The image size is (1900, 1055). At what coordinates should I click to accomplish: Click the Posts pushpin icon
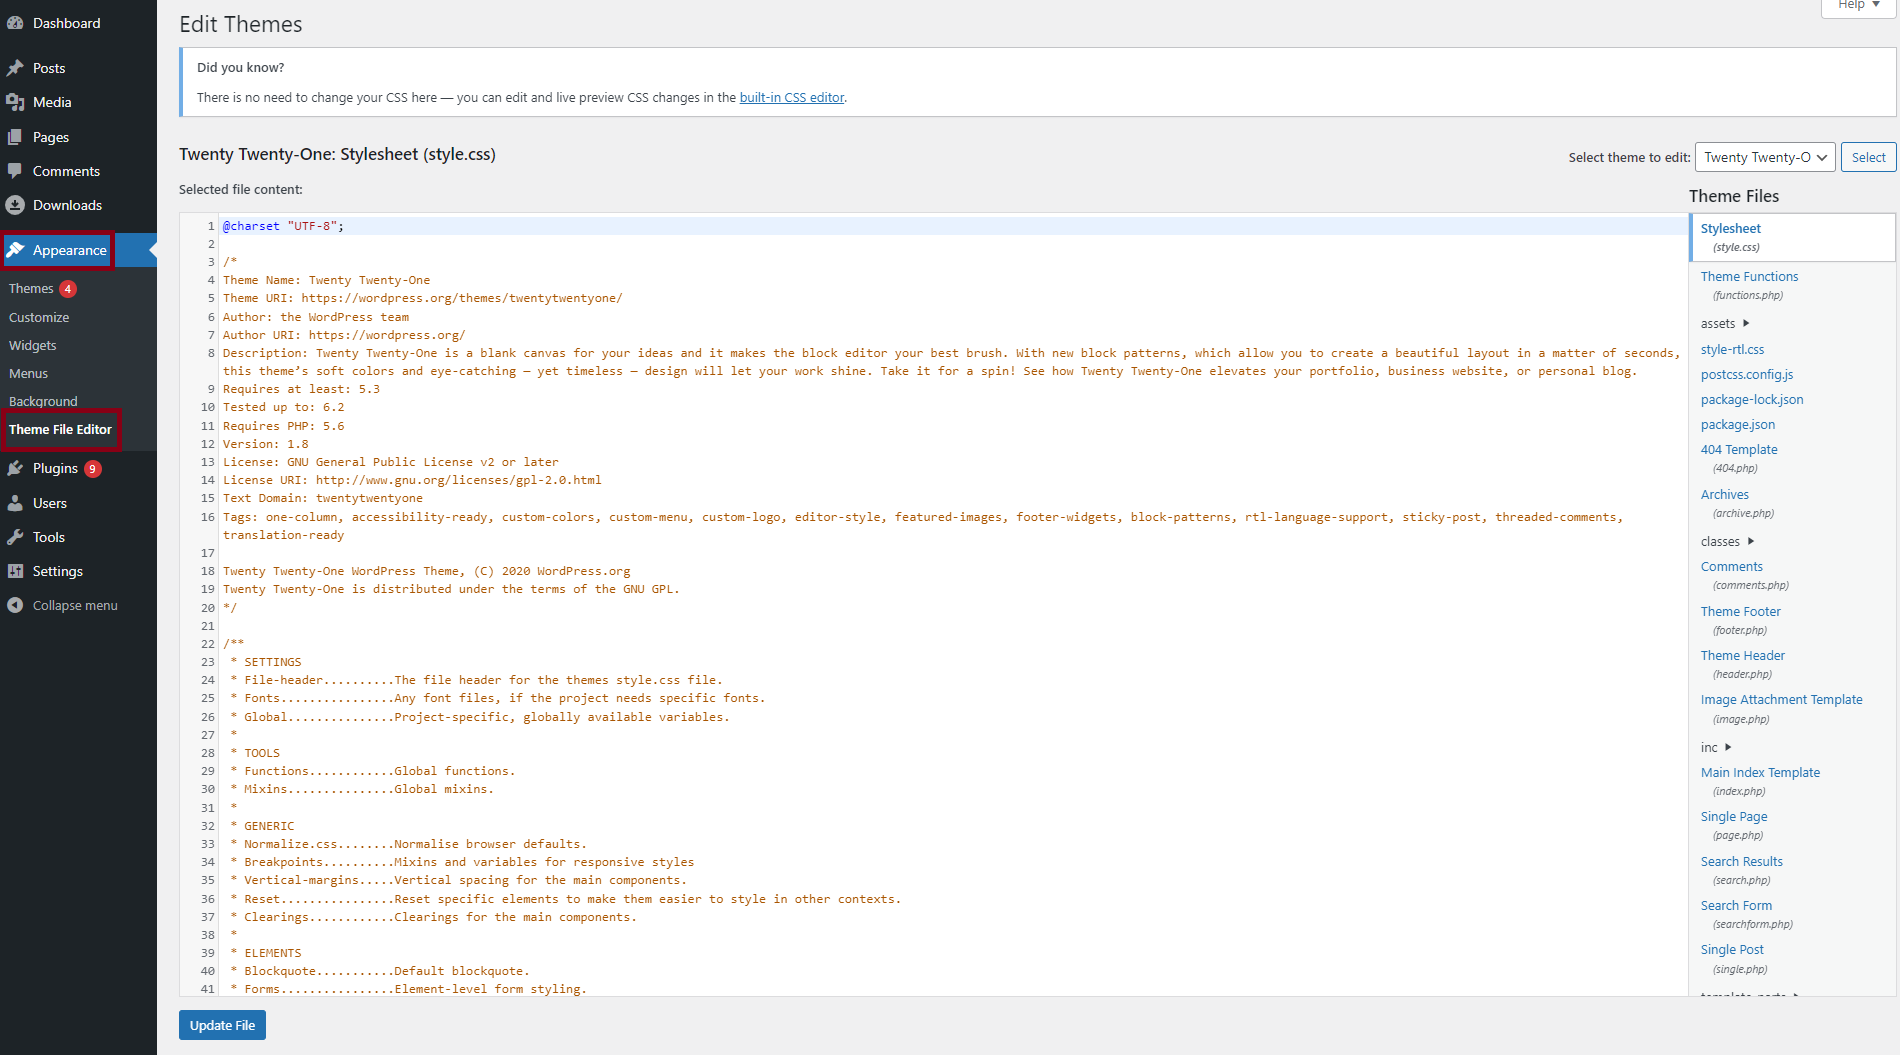coord(15,68)
